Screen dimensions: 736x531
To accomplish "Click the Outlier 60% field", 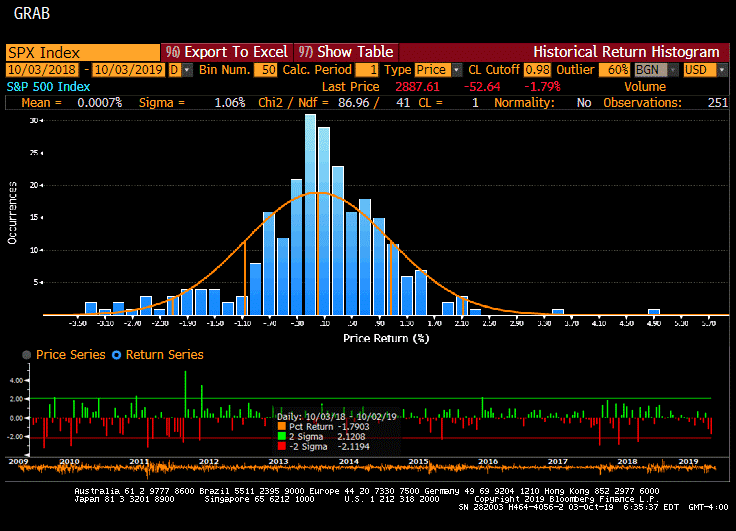I will pos(614,70).
